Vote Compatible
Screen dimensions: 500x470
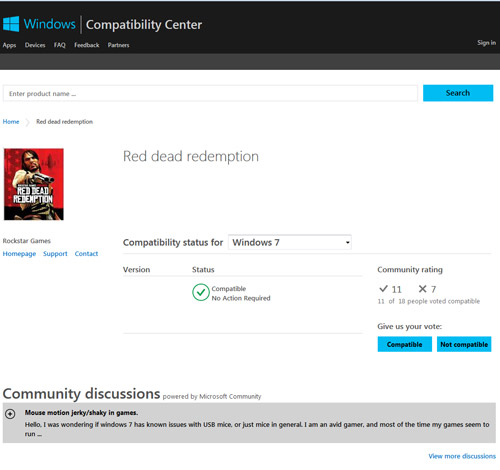tap(405, 344)
